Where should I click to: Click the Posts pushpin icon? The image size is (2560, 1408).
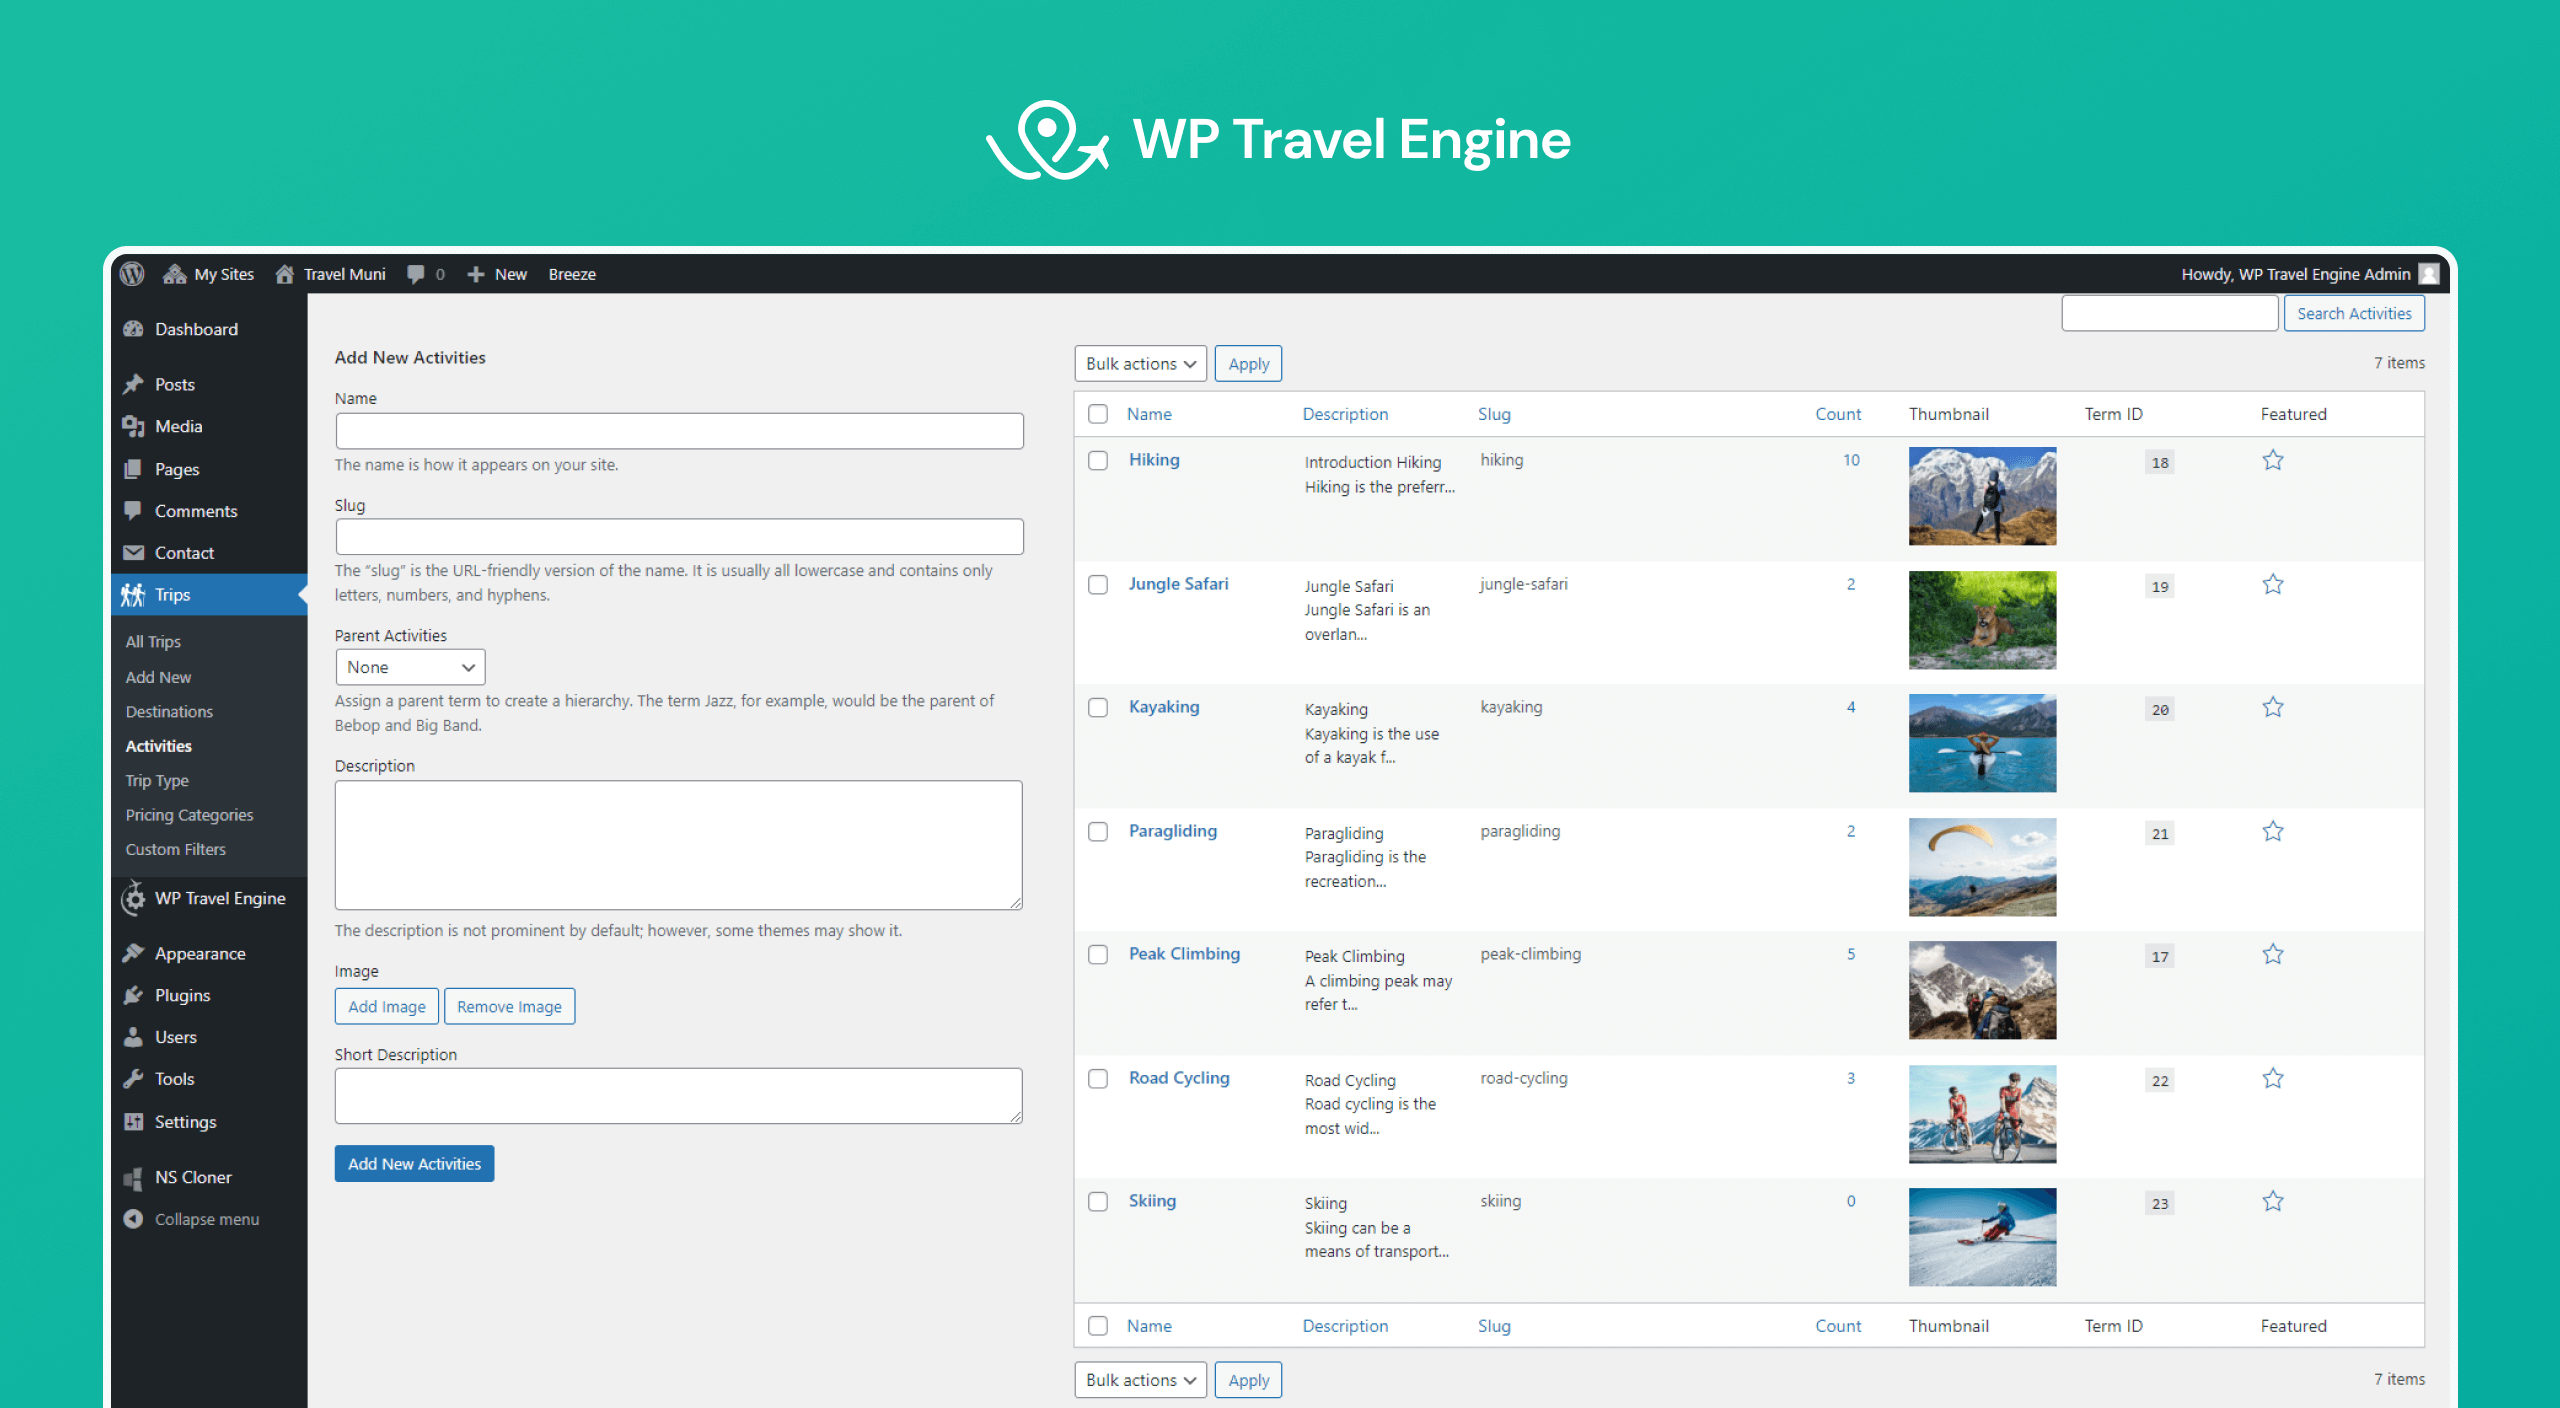point(133,384)
